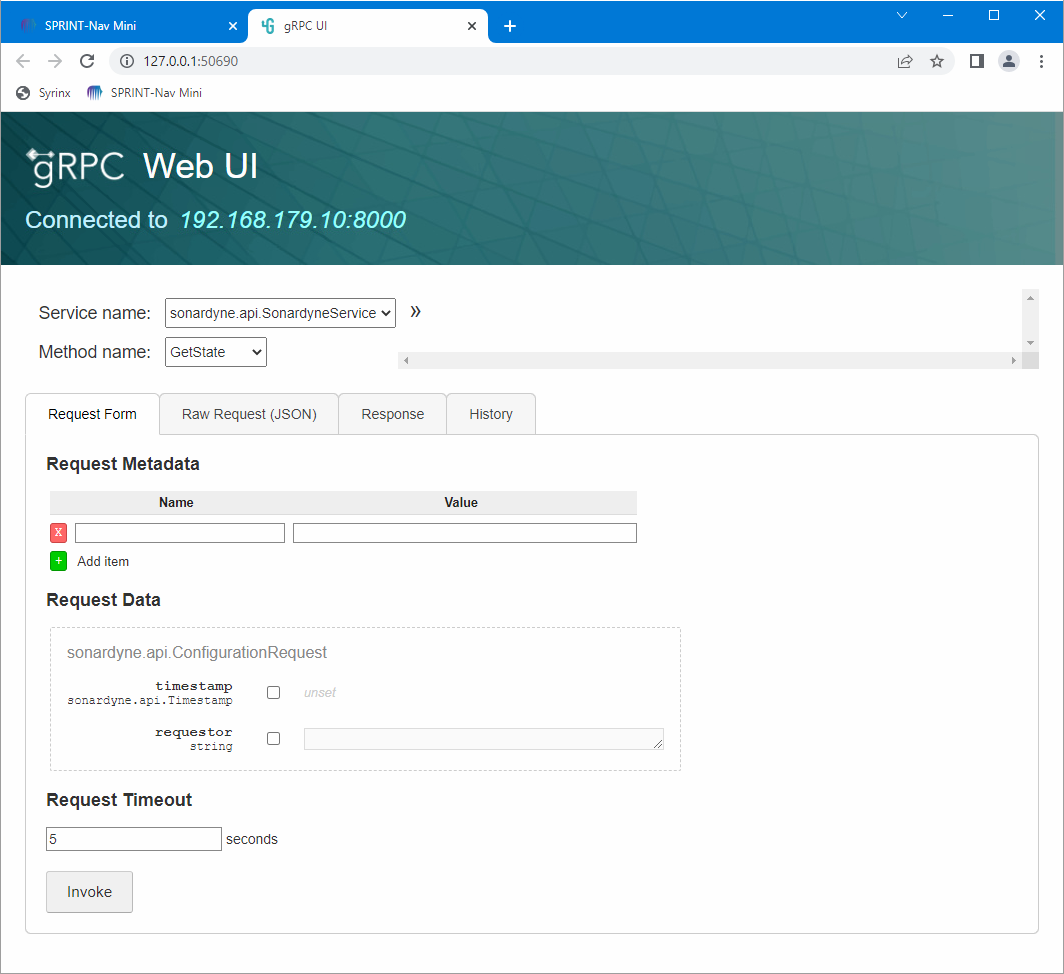Open the SPRINT-Nav Mini bookmark
This screenshot has width=1064, height=974.
point(145,93)
